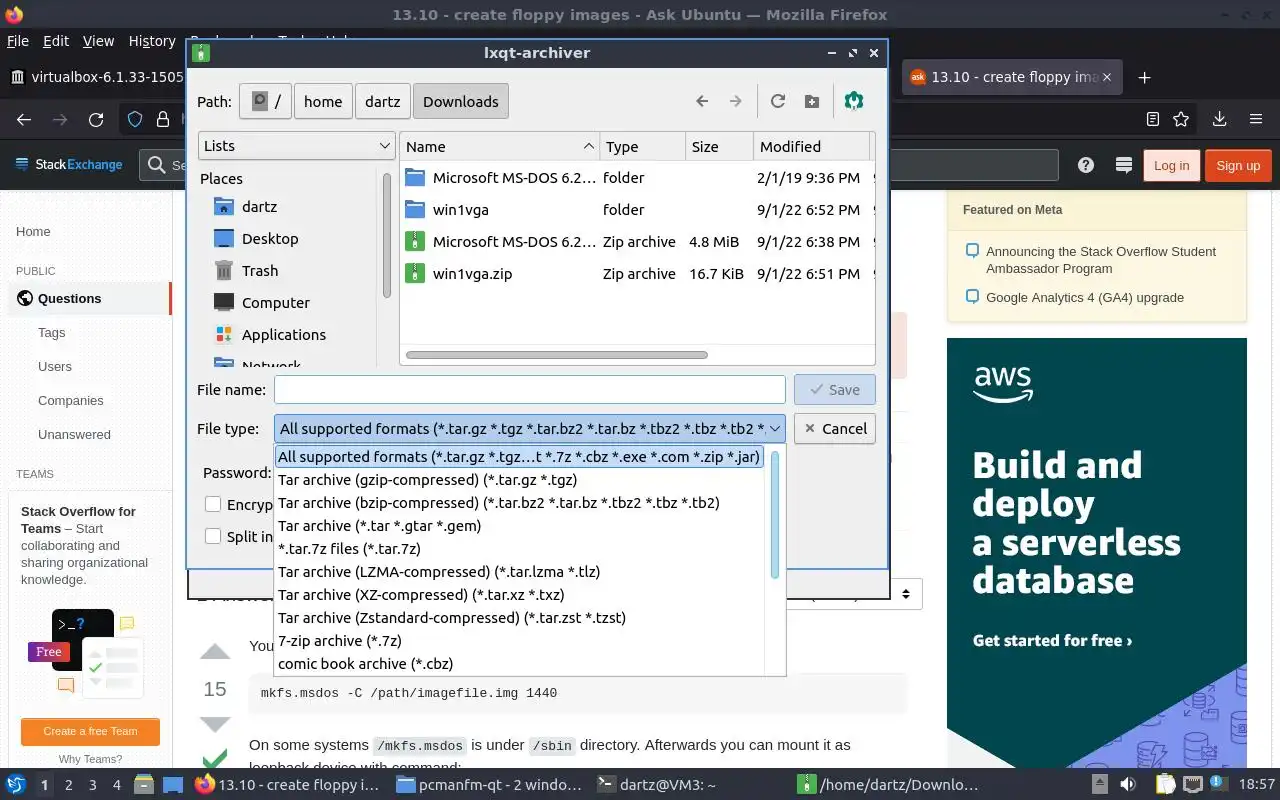Upvote the answer with 15 votes
The image size is (1280, 800).
[x=215, y=652]
